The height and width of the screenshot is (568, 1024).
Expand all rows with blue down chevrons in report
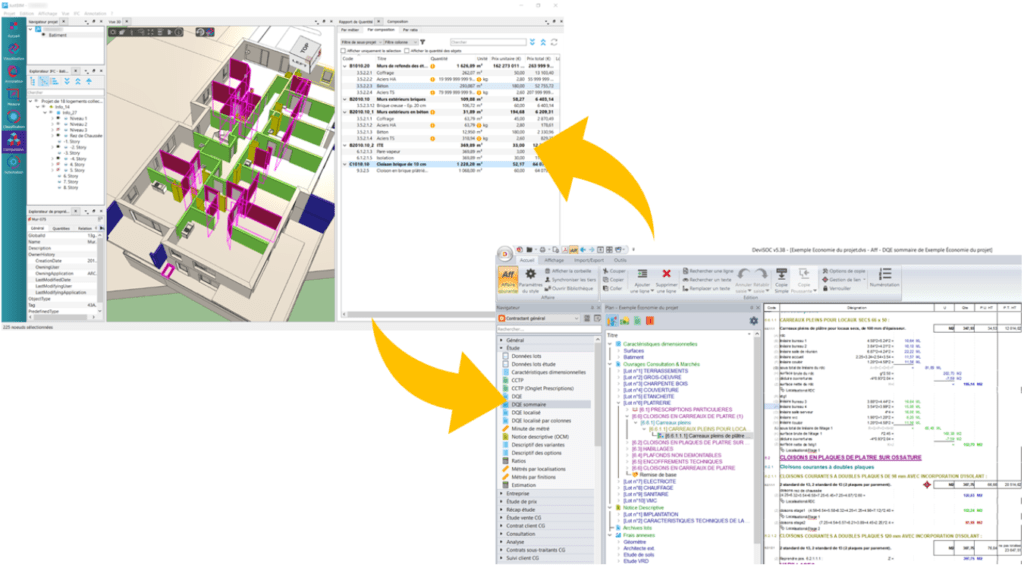coord(532,42)
